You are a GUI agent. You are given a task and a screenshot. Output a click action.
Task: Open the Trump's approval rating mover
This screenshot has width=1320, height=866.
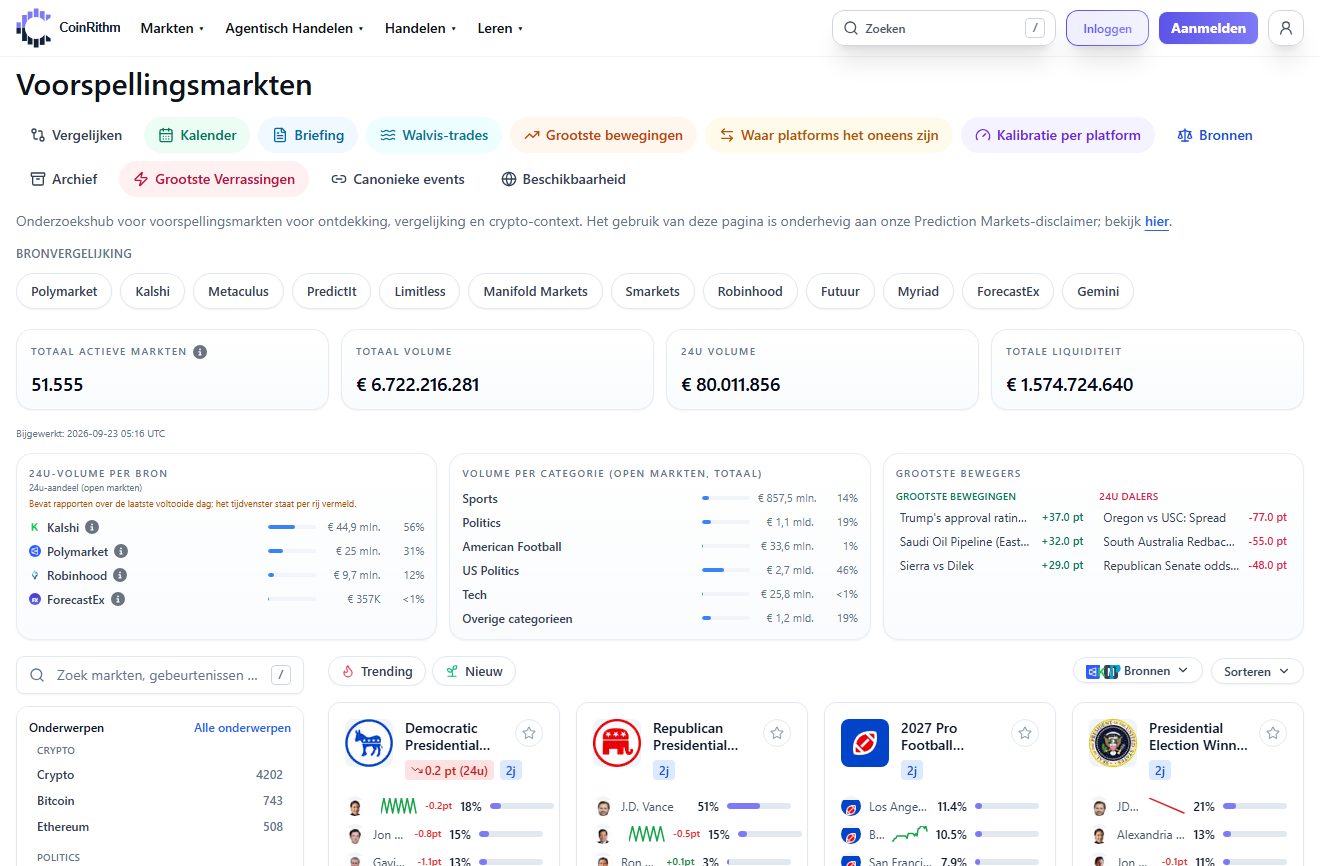[x=992, y=518]
